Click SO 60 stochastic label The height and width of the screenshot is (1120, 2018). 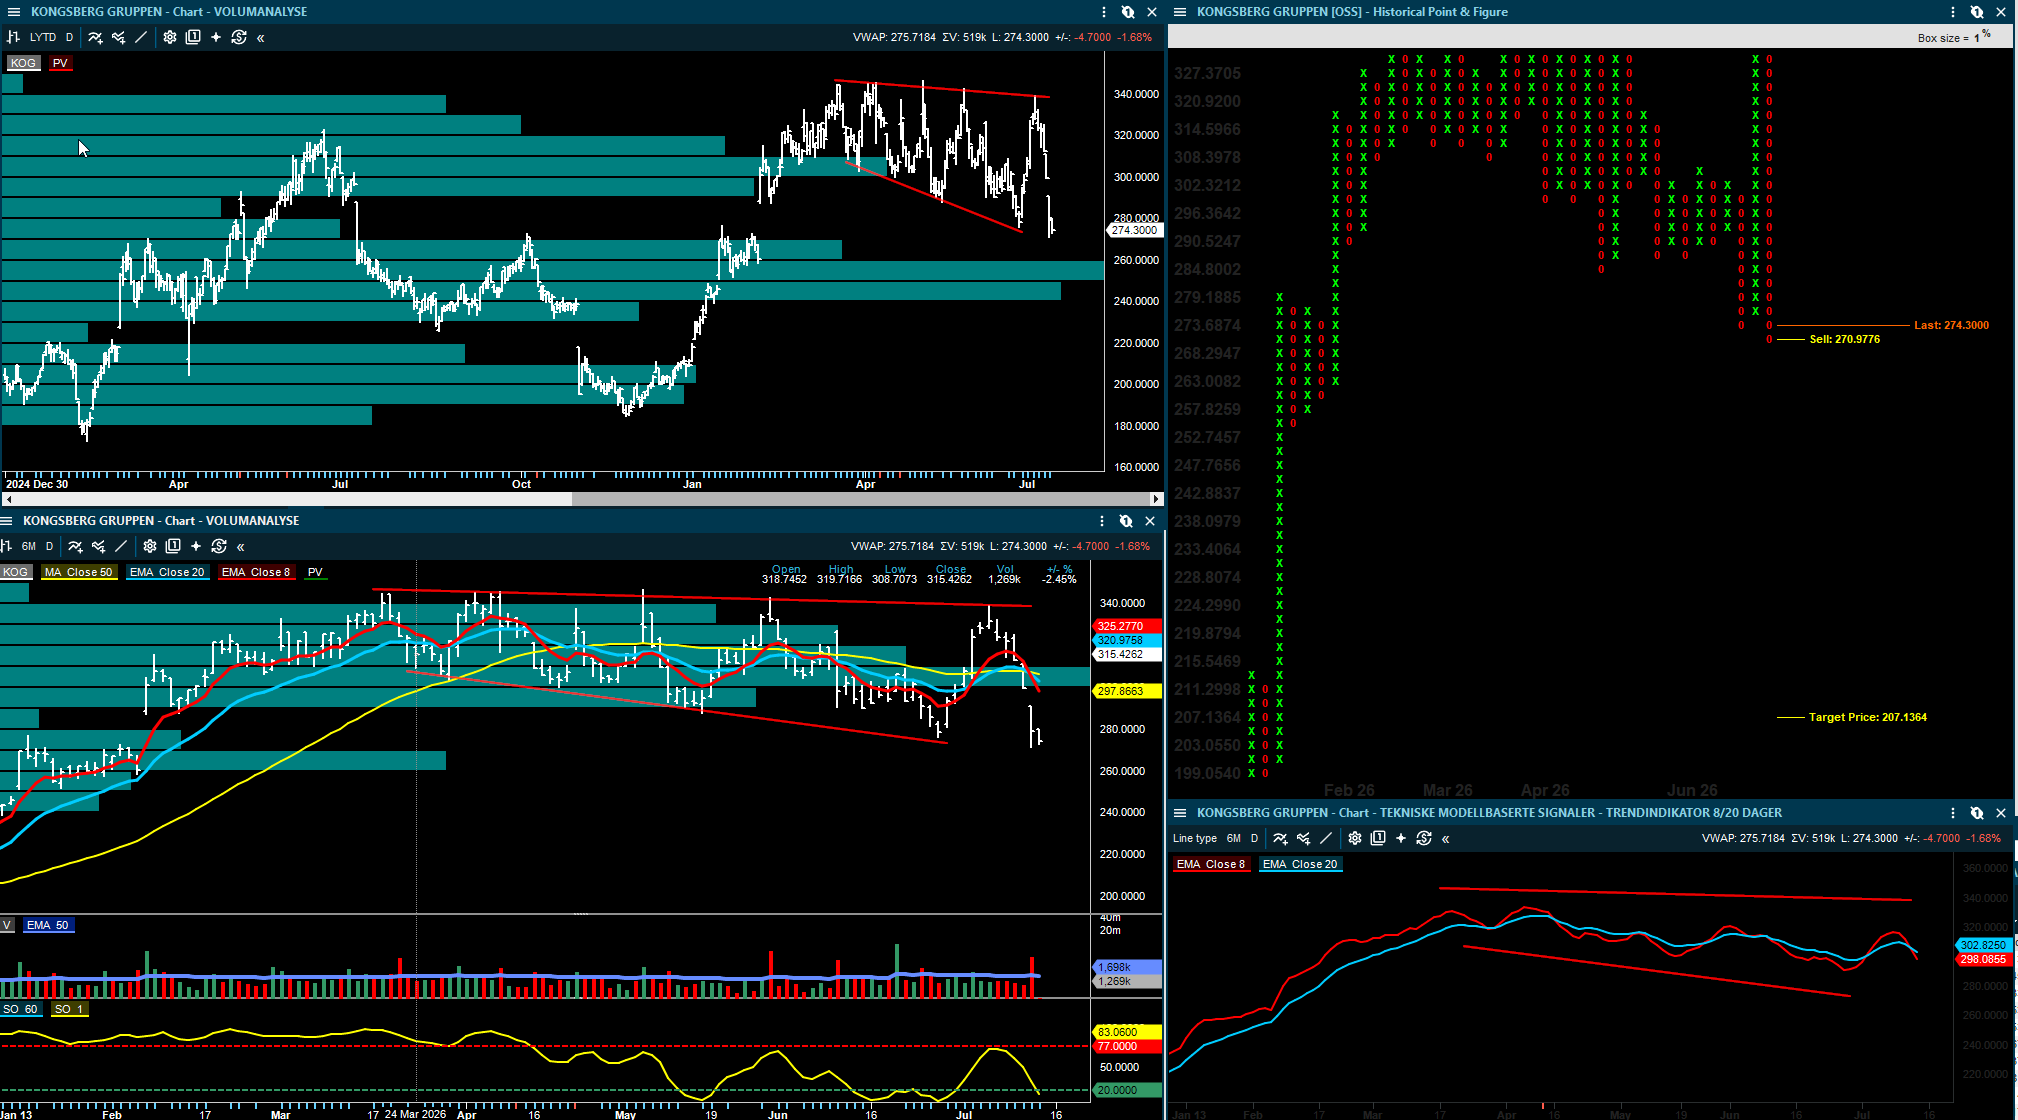[21, 1009]
